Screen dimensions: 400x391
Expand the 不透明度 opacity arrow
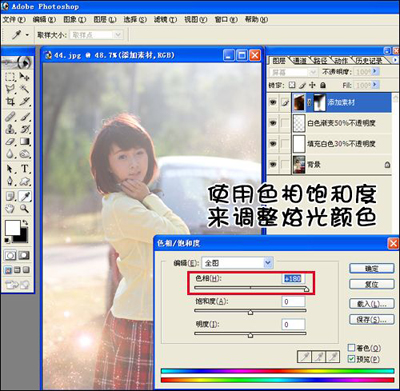[375, 71]
